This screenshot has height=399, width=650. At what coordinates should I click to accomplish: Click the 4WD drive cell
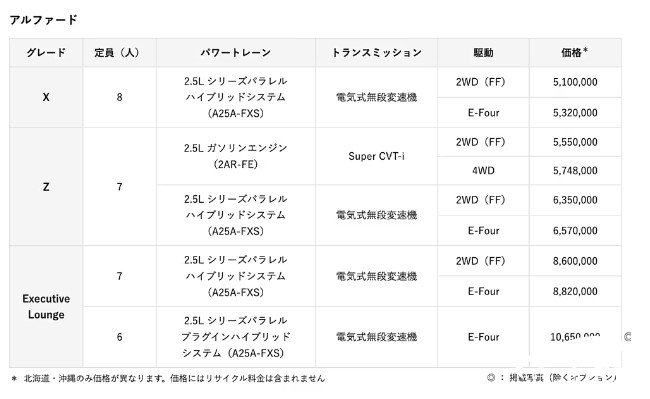click(483, 170)
